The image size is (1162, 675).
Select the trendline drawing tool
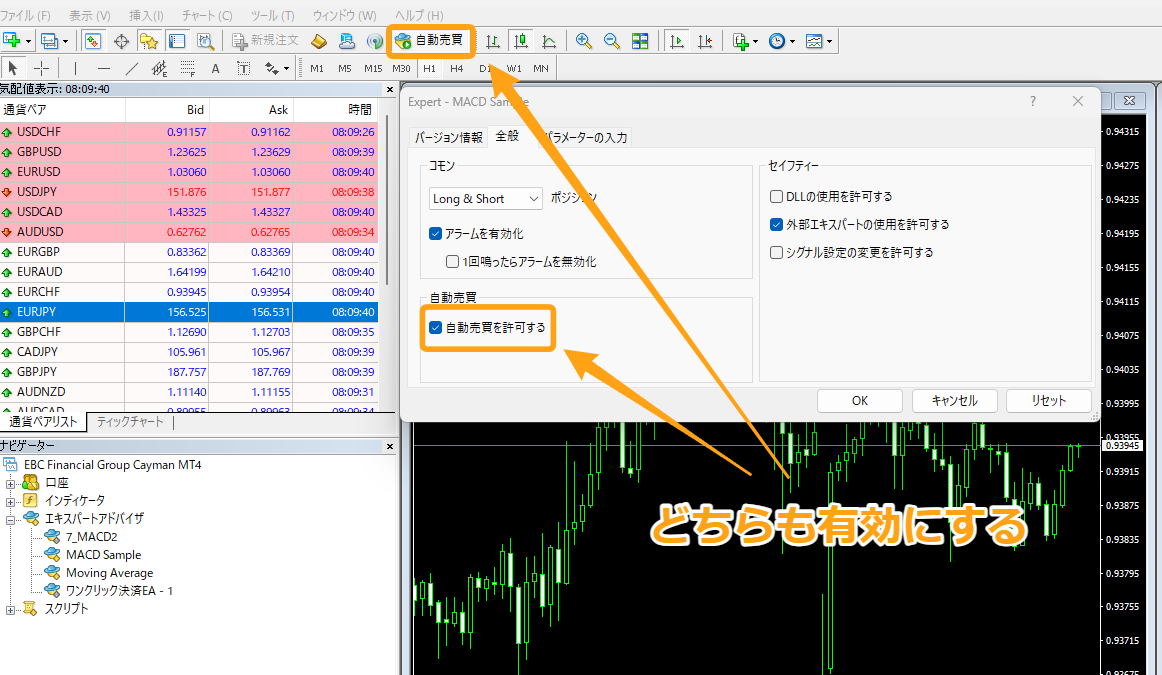point(131,68)
